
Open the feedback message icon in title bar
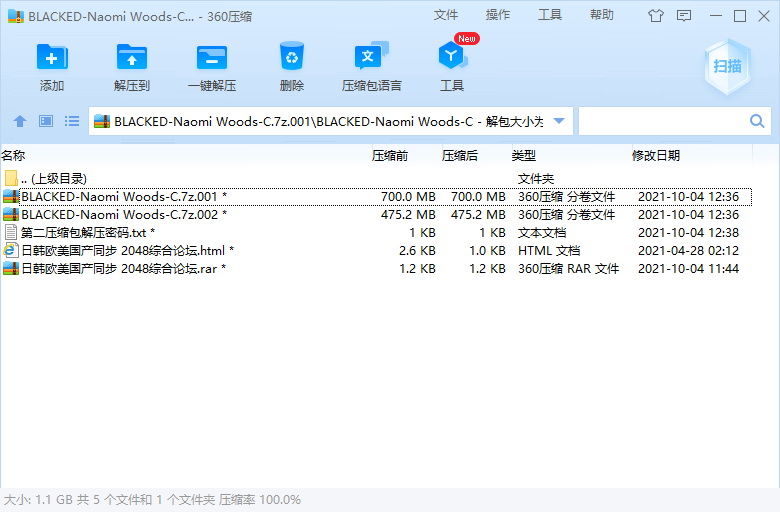pyautogui.click(x=684, y=16)
